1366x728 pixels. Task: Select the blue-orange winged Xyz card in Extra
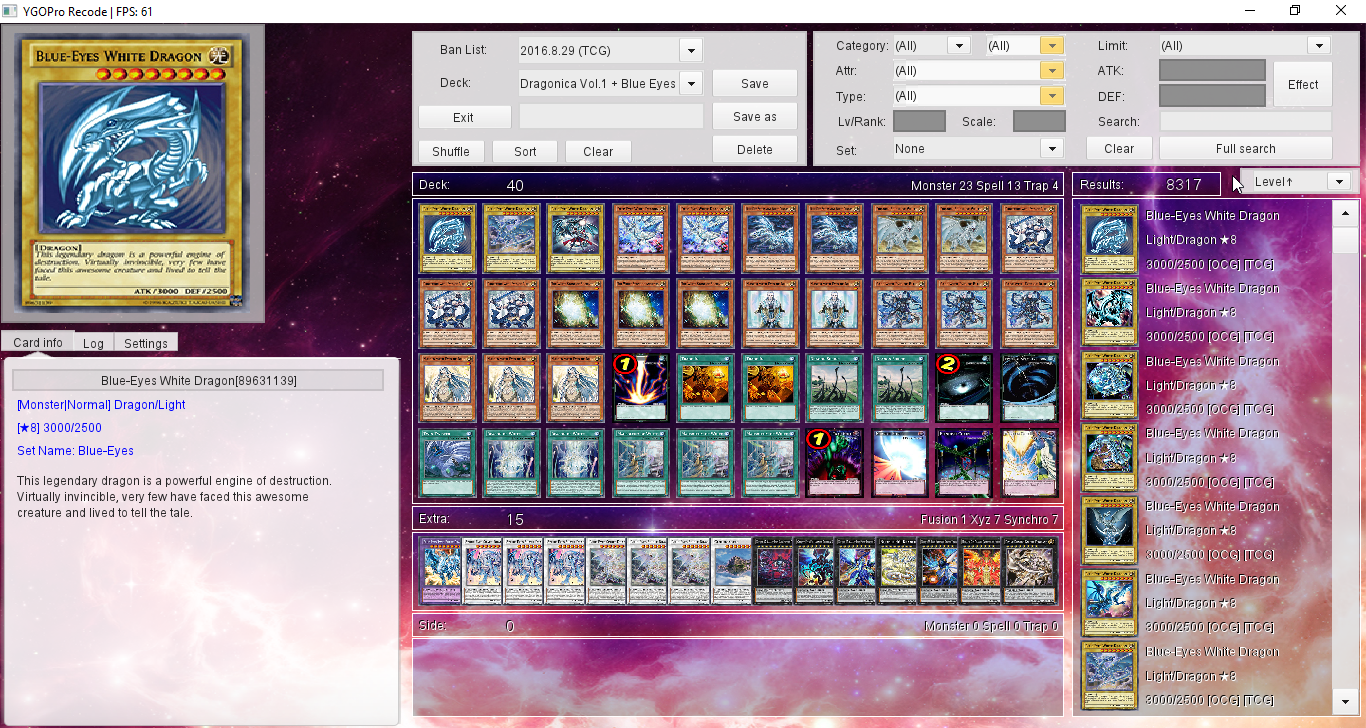[940, 571]
